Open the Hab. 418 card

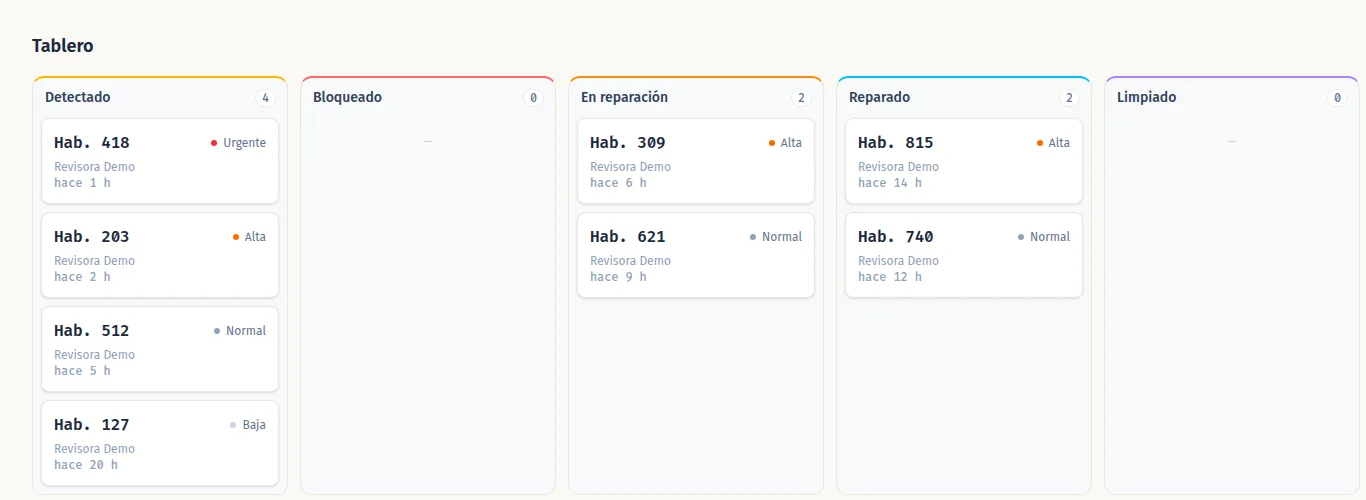160,161
